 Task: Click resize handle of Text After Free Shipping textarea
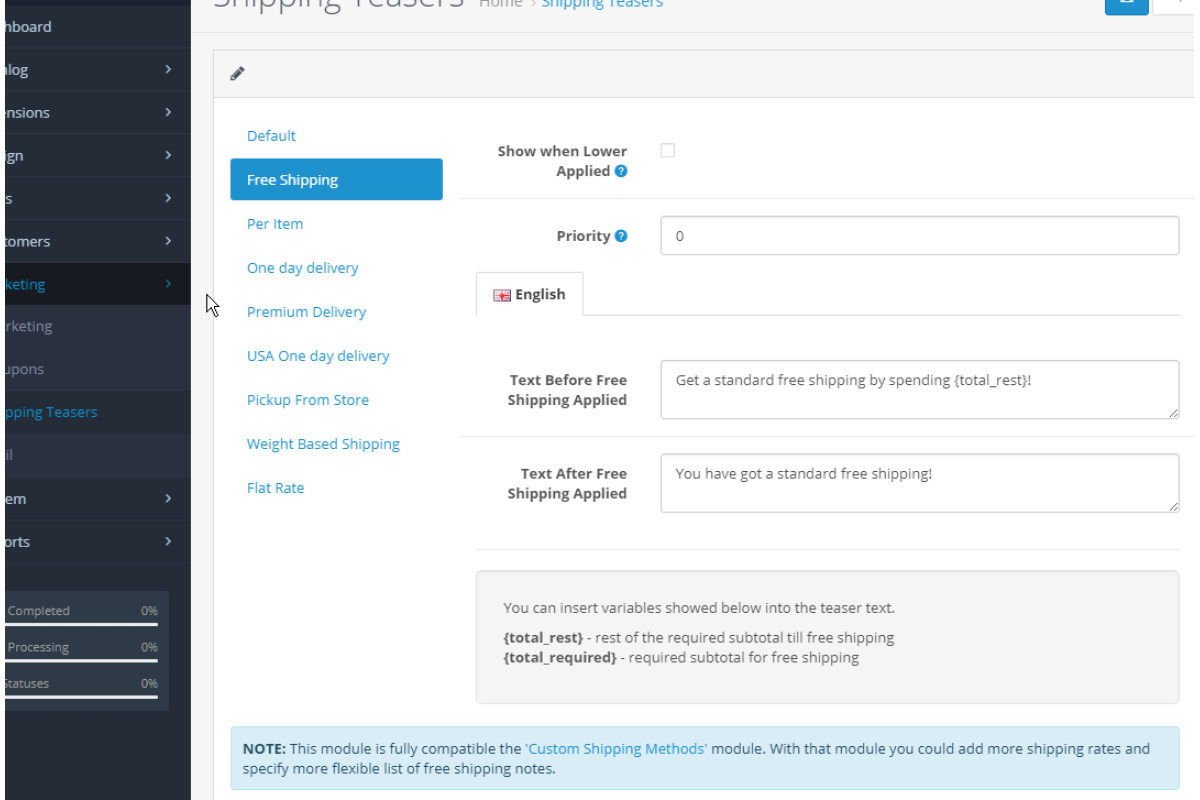(x=1173, y=506)
